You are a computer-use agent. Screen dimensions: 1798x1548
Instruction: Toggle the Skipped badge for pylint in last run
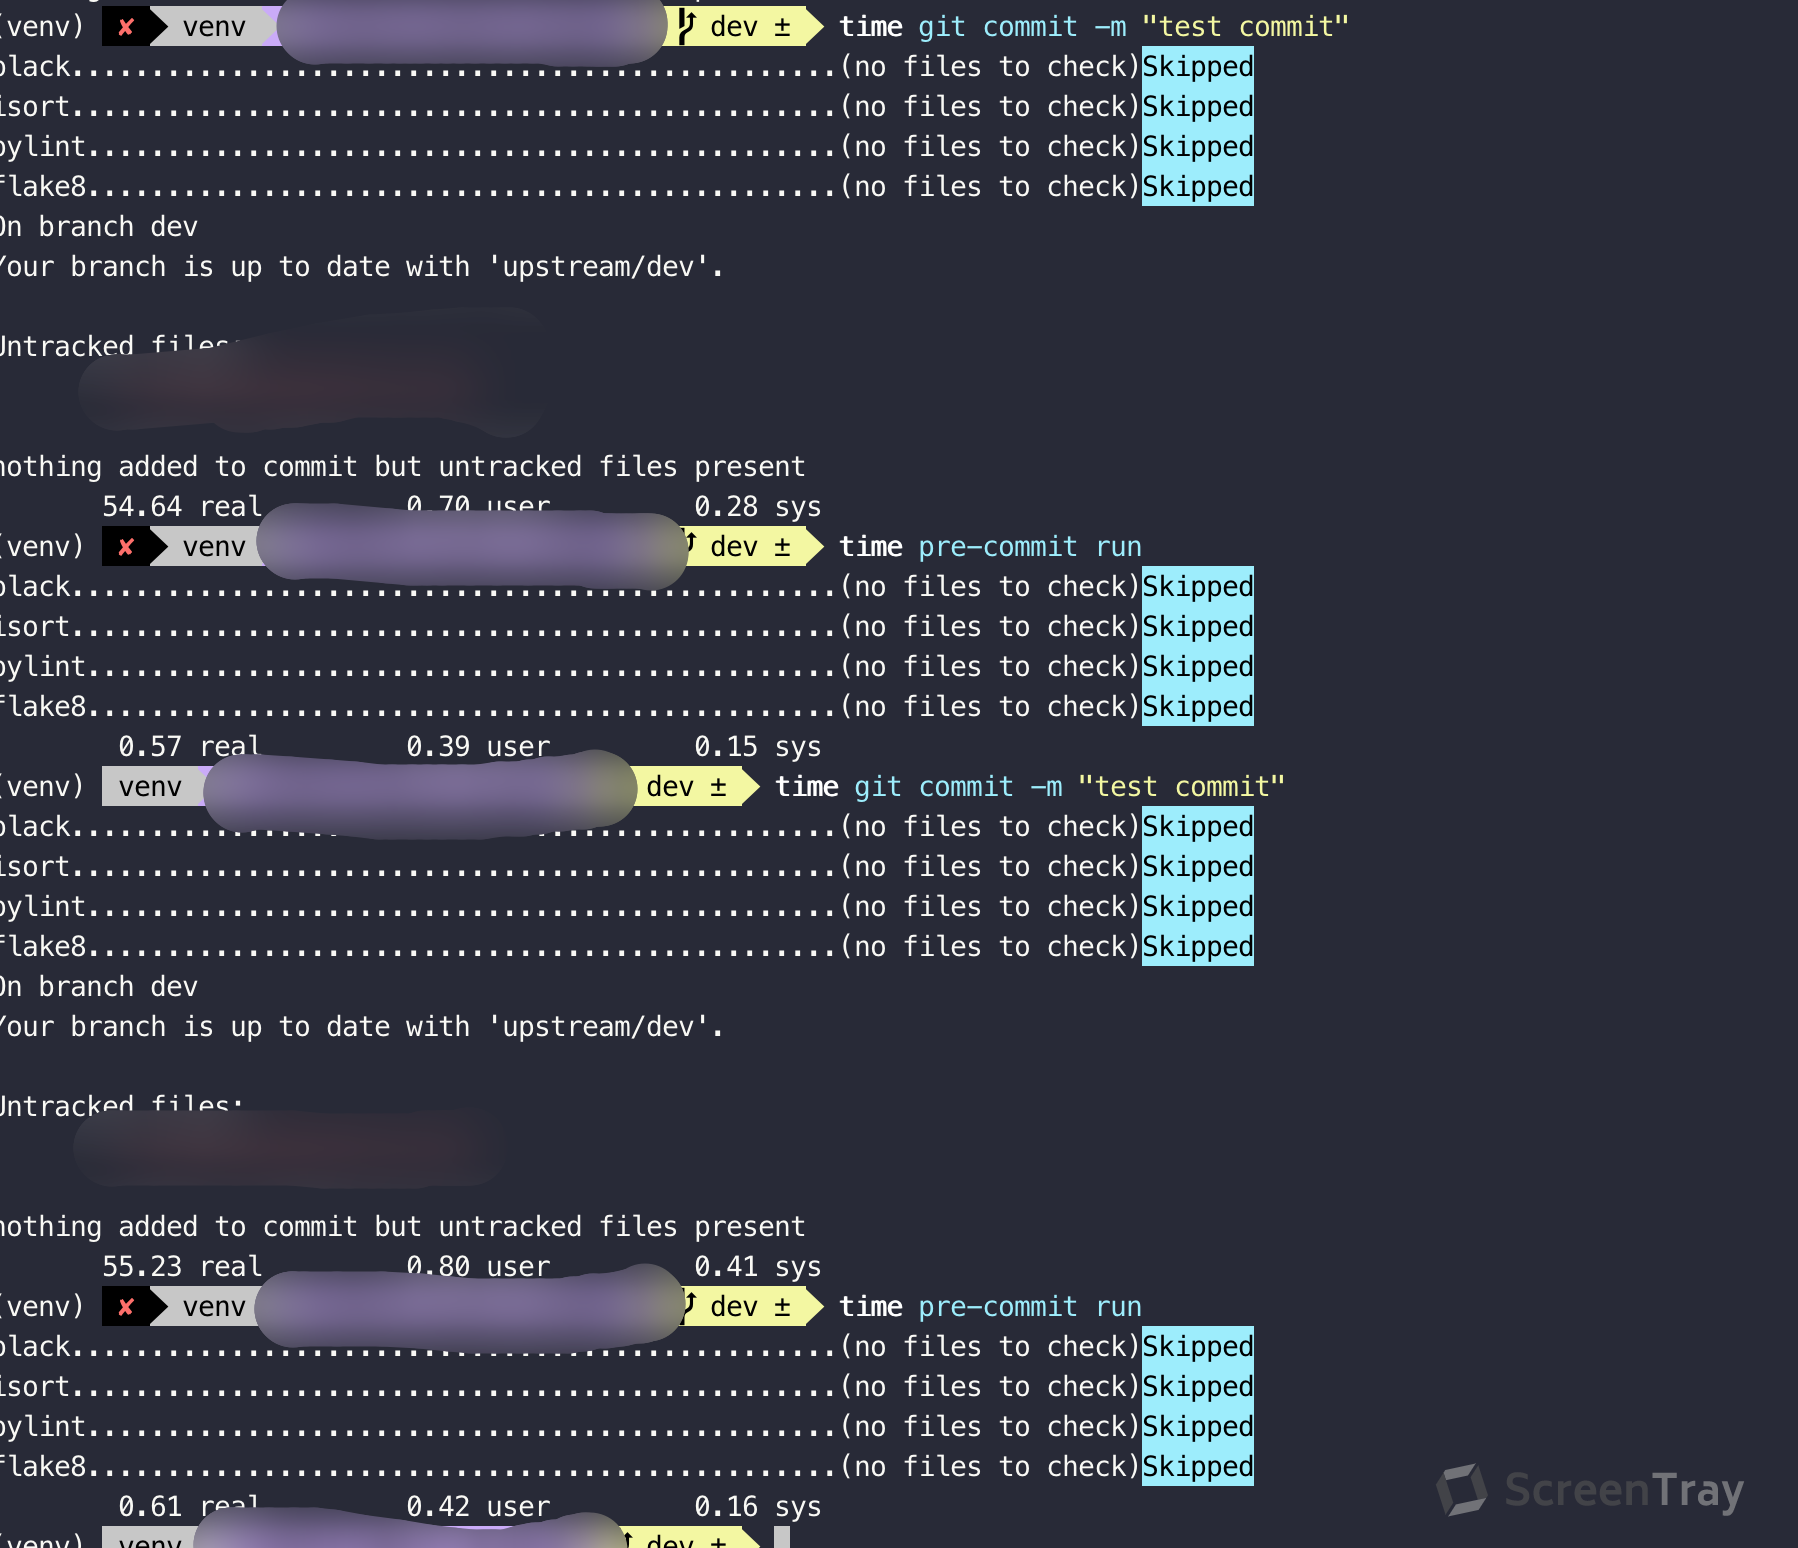(1196, 1426)
